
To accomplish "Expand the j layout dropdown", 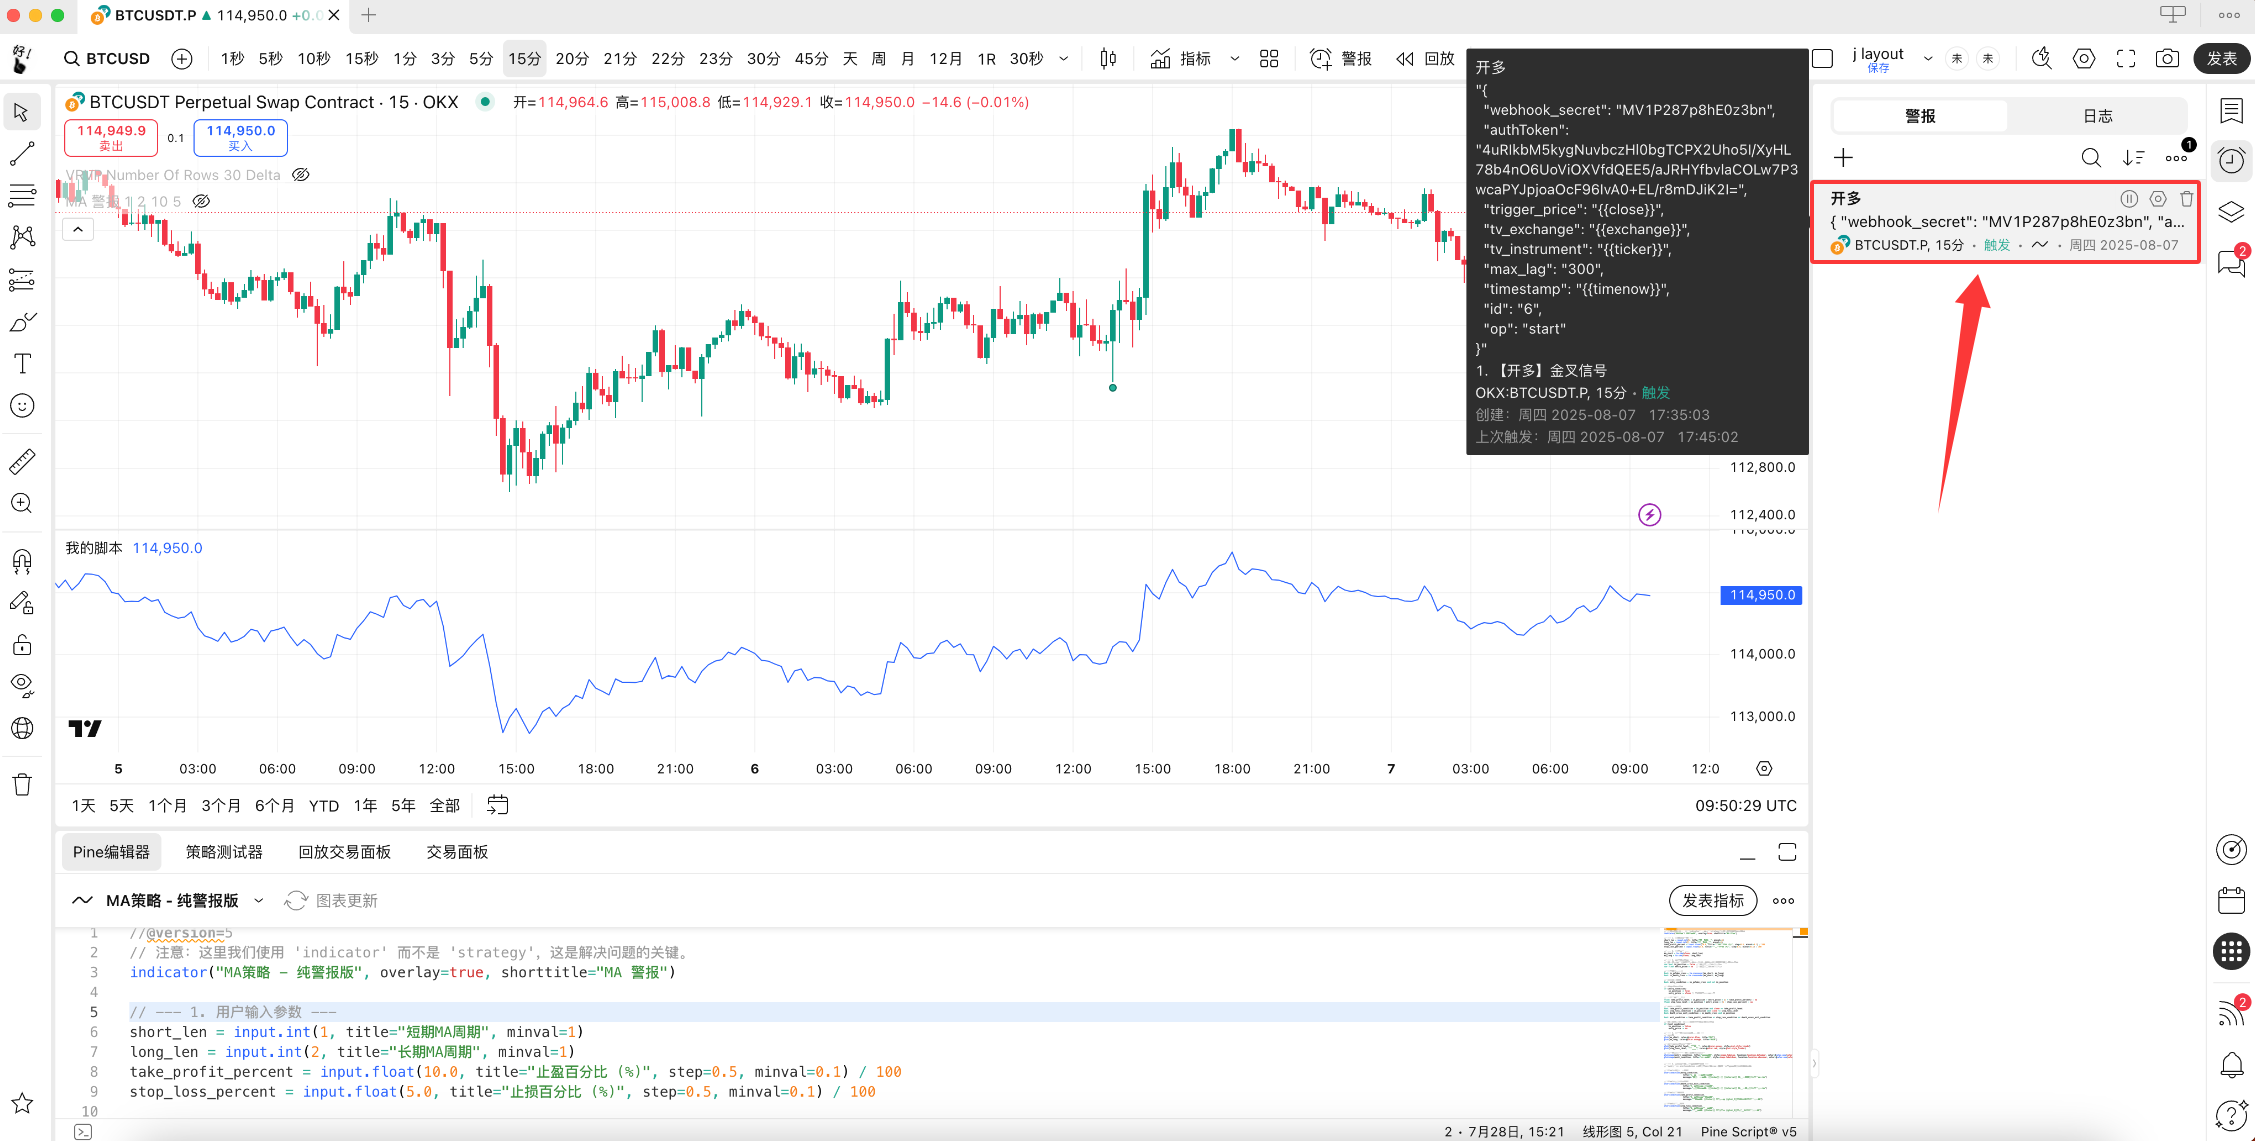I will 1928,59.
